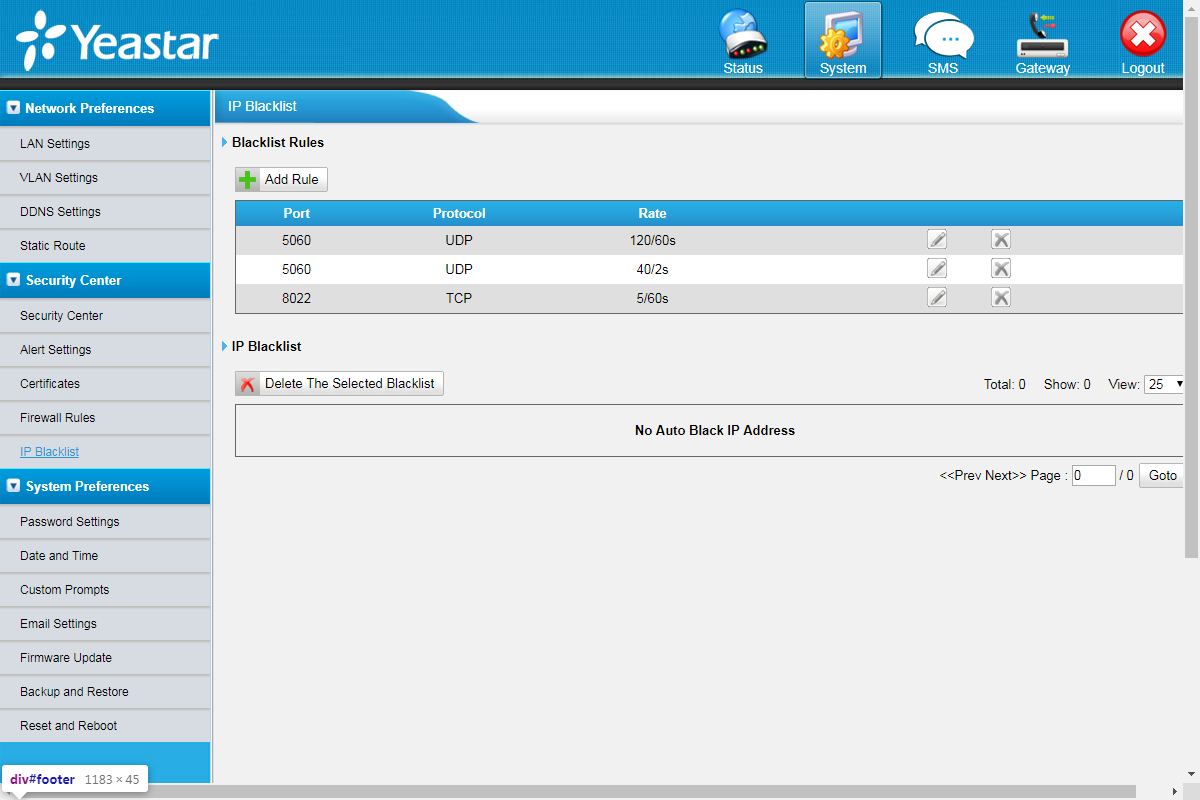Open the Status page icon
The width and height of the screenshot is (1200, 800).
[743, 40]
